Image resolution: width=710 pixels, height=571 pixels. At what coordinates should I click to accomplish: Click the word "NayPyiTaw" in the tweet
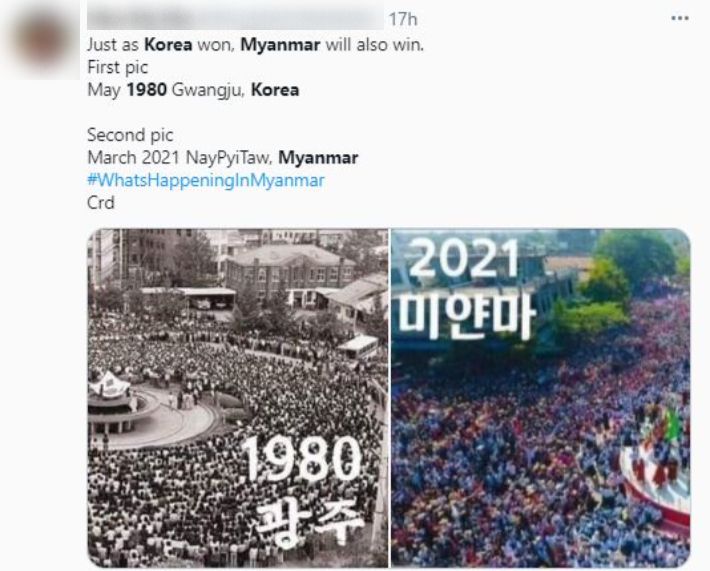tap(238, 157)
